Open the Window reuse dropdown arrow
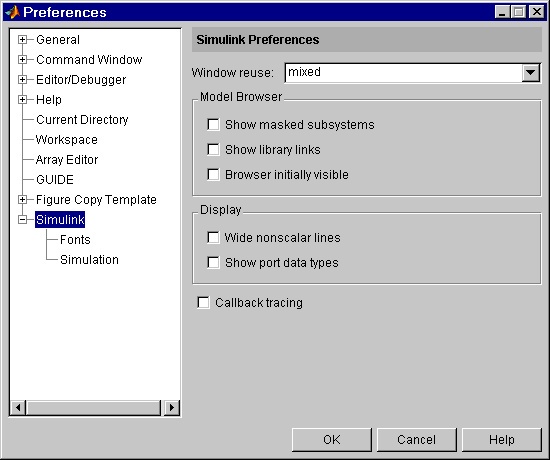The height and width of the screenshot is (460, 550). coord(530,73)
